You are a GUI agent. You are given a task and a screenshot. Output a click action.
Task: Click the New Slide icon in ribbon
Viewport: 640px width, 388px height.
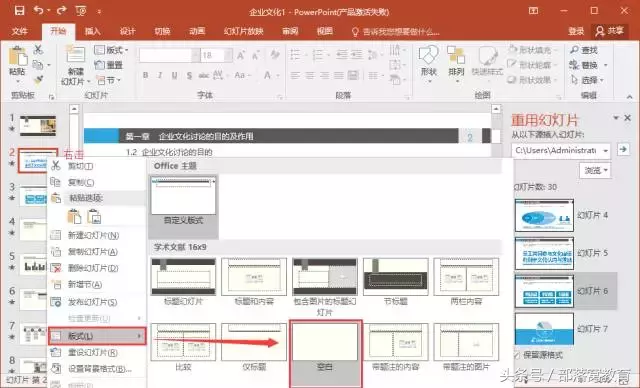(x=75, y=54)
